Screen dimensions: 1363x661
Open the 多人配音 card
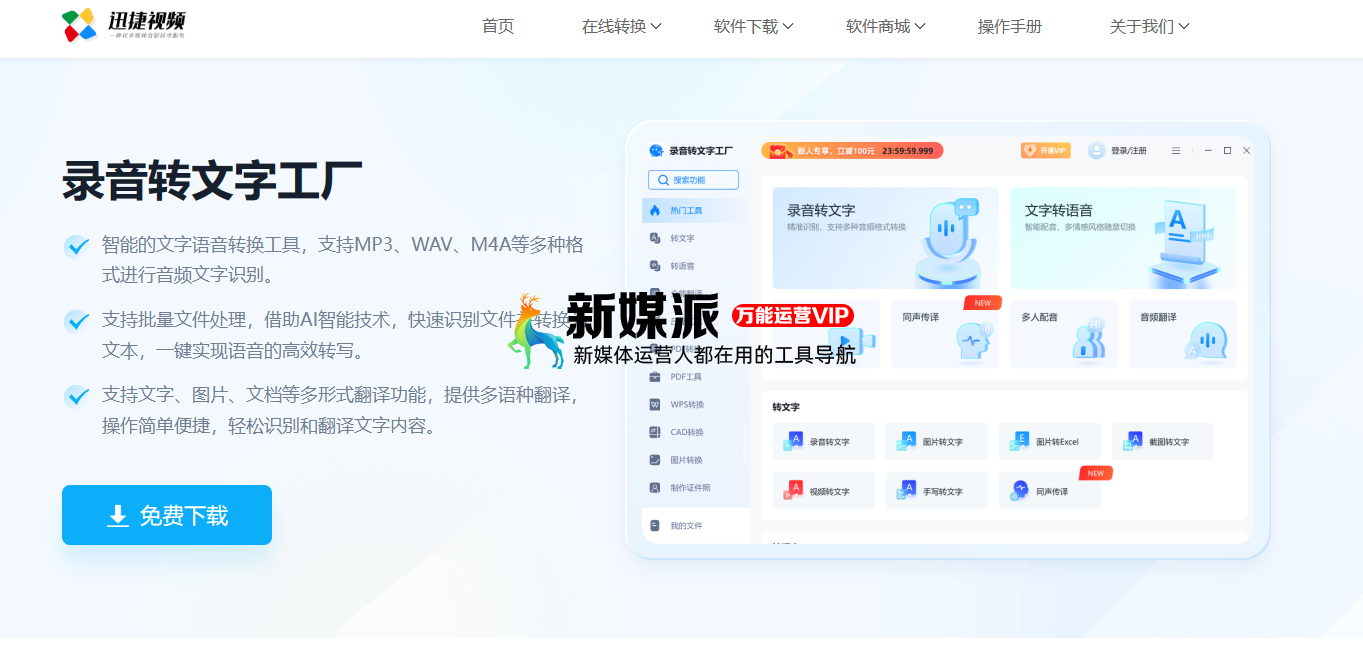click(x=1064, y=334)
